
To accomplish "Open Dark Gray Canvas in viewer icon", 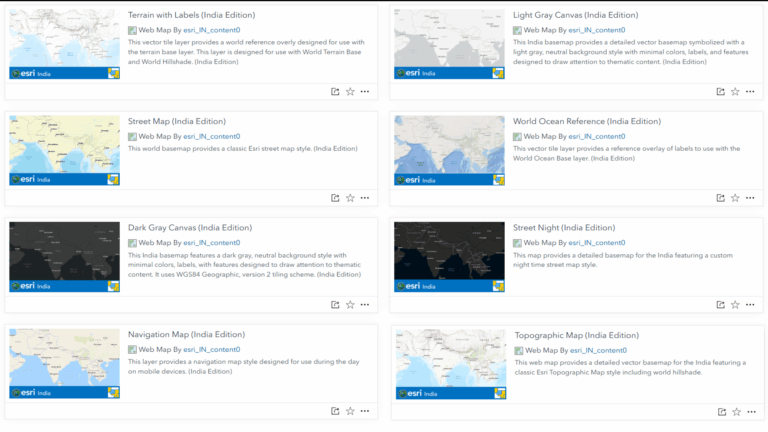I will pyautogui.click(x=335, y=305).
